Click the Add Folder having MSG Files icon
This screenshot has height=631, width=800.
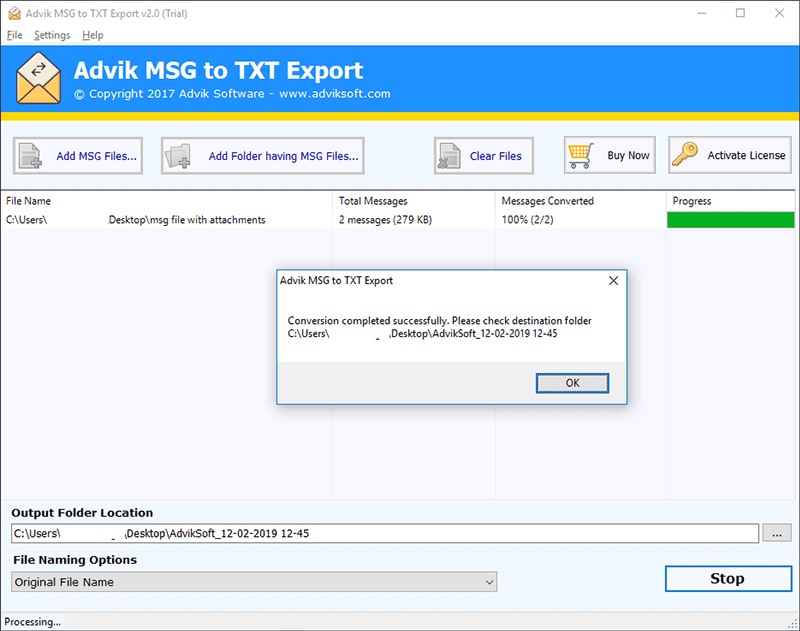(177, 155)
